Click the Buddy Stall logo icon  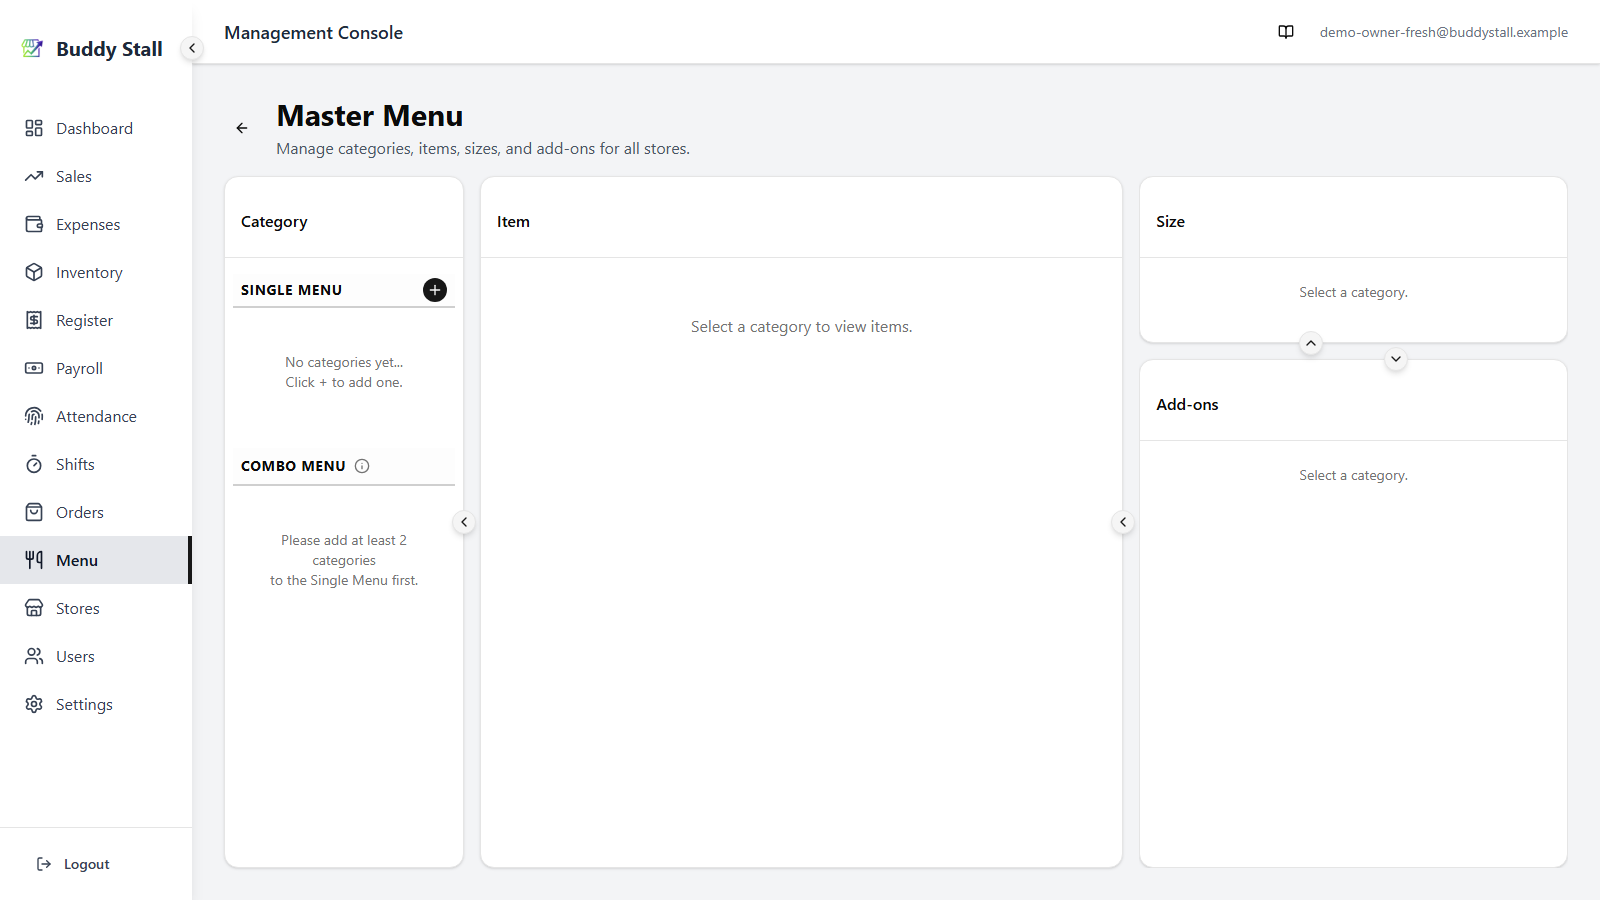[x=33, y=48]
